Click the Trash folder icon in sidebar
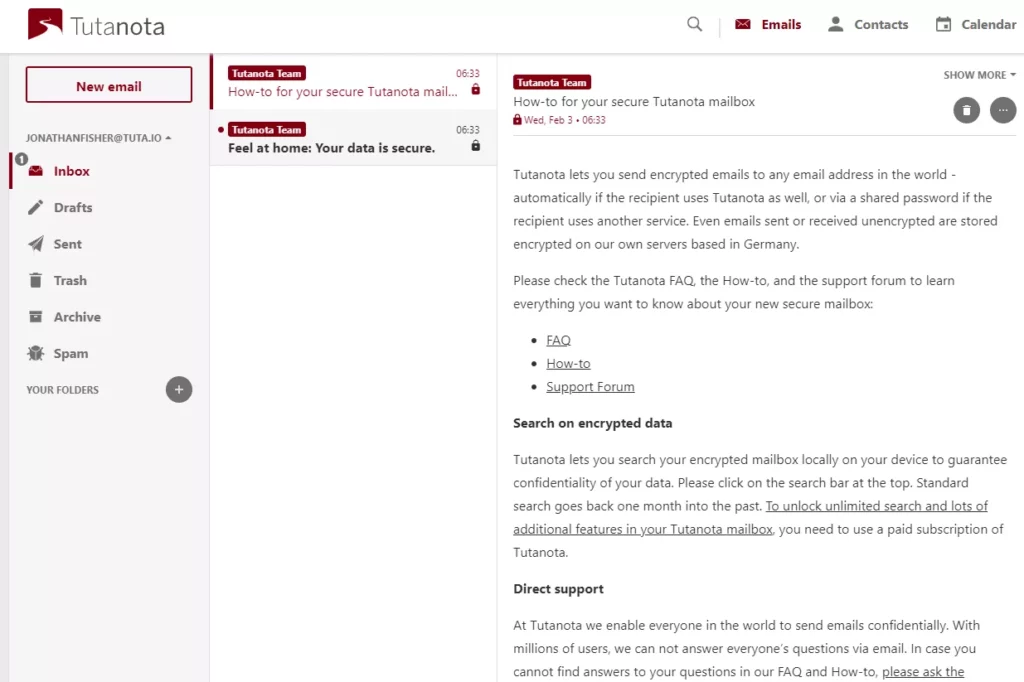This screenshot has width=1024, height=682. [36, 281]
